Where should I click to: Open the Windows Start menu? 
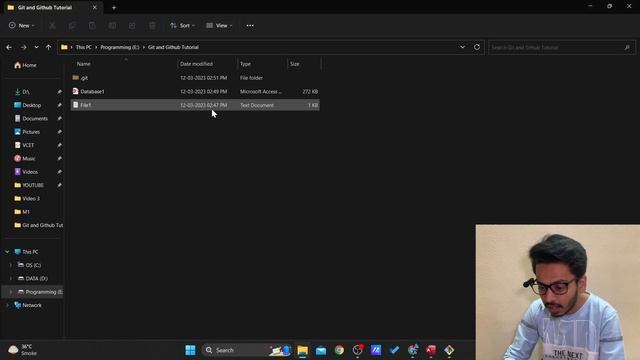(190, 350)
